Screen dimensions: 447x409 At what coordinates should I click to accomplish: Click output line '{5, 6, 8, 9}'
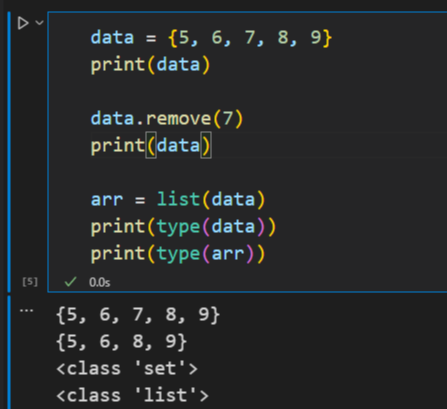tap(122, 342)
